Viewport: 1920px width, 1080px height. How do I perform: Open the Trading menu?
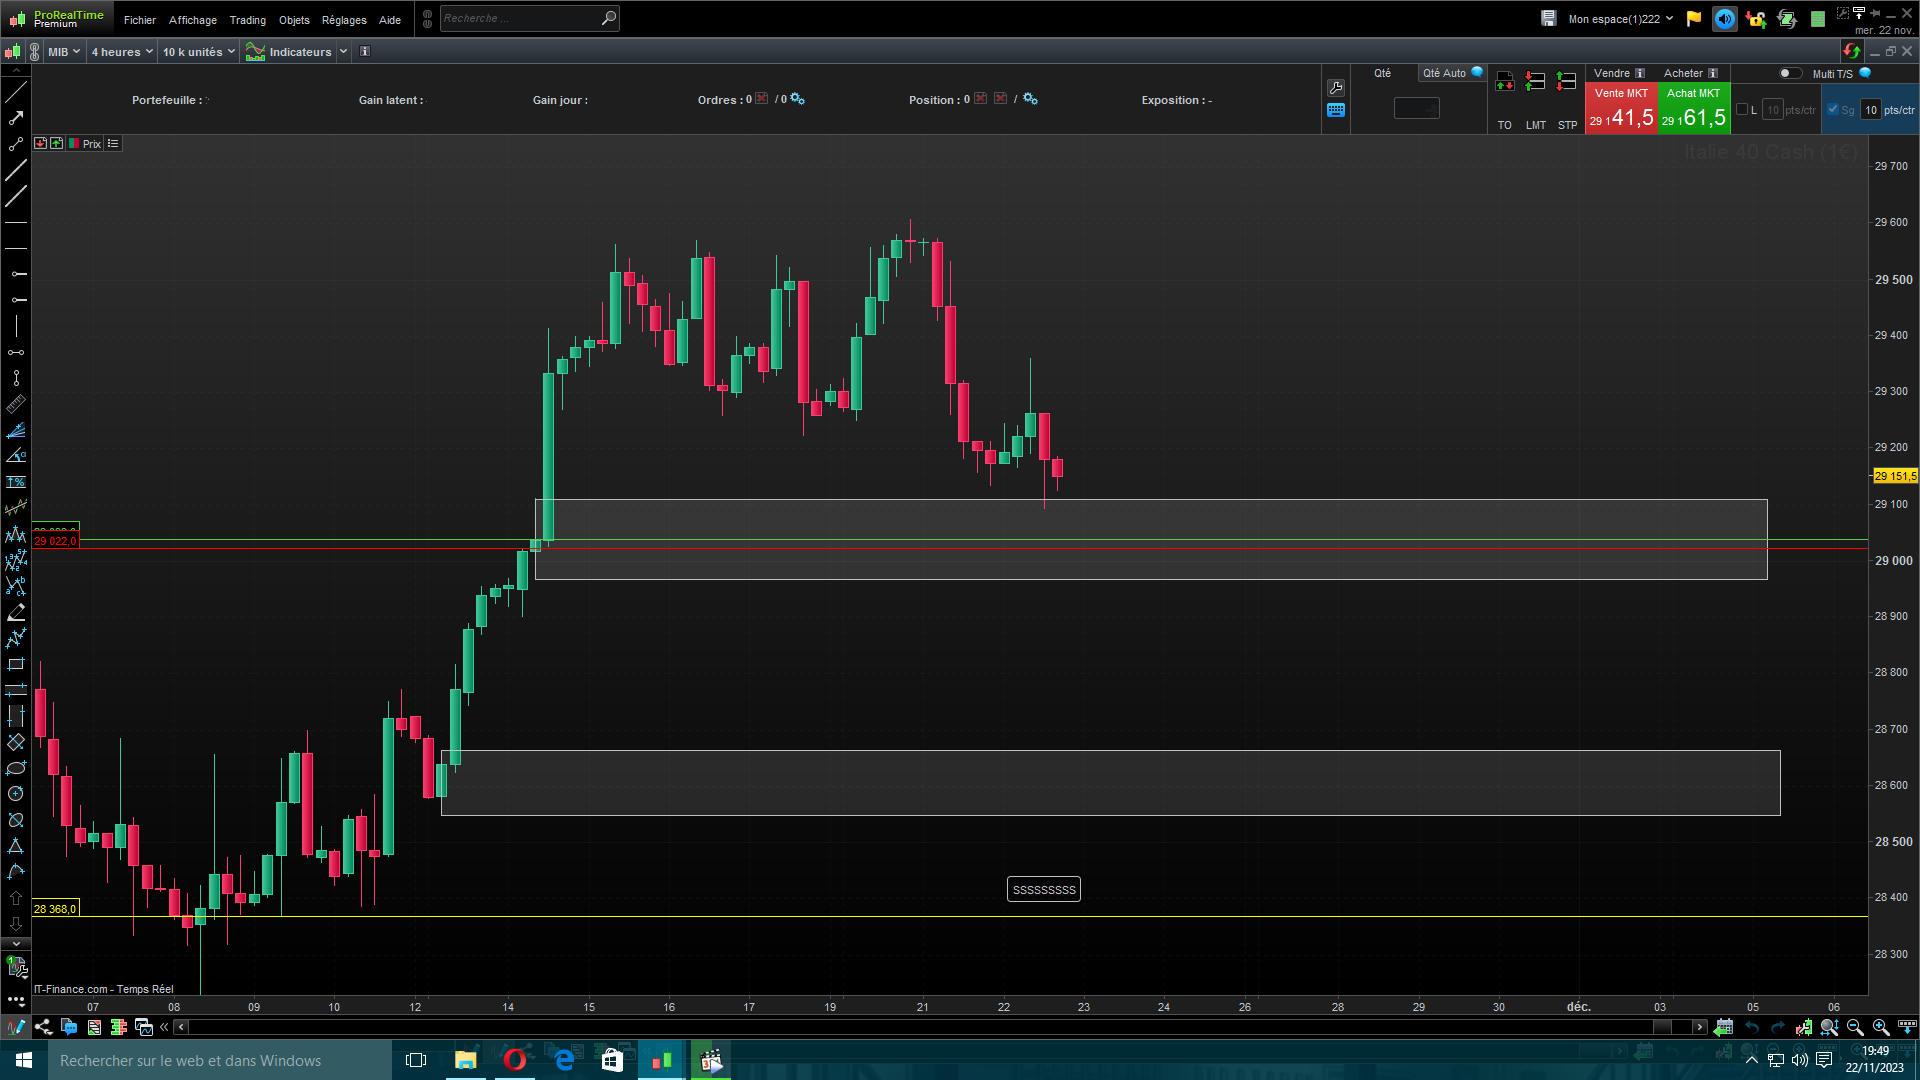pyautogui.click(x=247, y=20)
